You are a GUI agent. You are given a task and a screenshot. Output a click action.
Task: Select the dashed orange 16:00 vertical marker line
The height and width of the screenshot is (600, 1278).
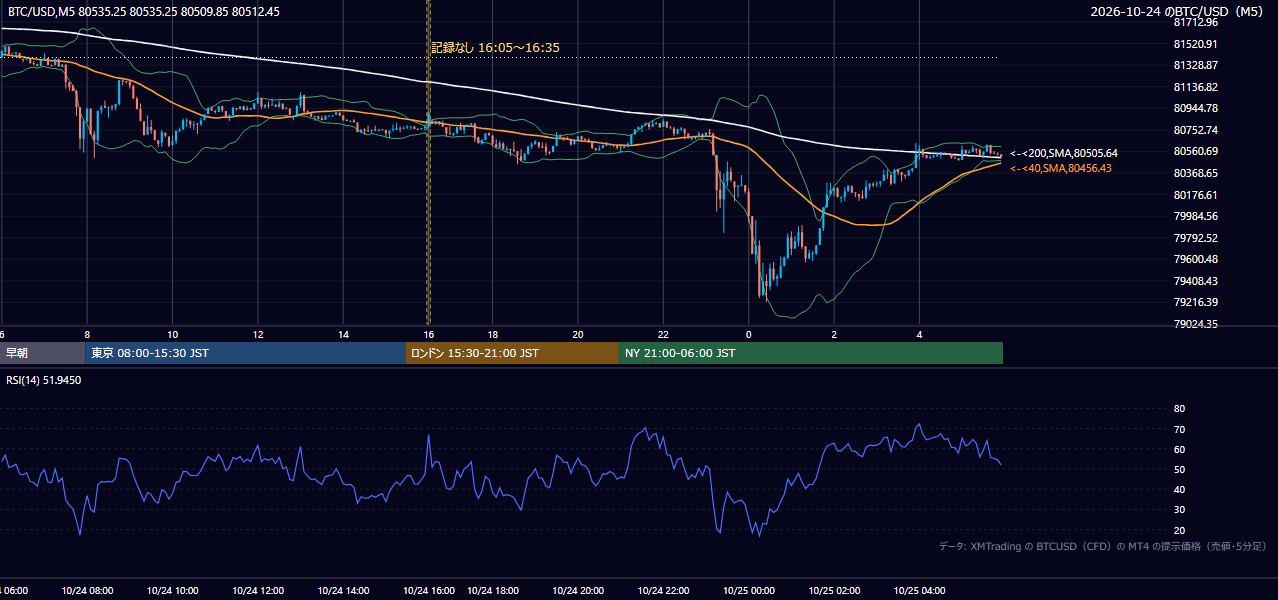coord(428,160)
